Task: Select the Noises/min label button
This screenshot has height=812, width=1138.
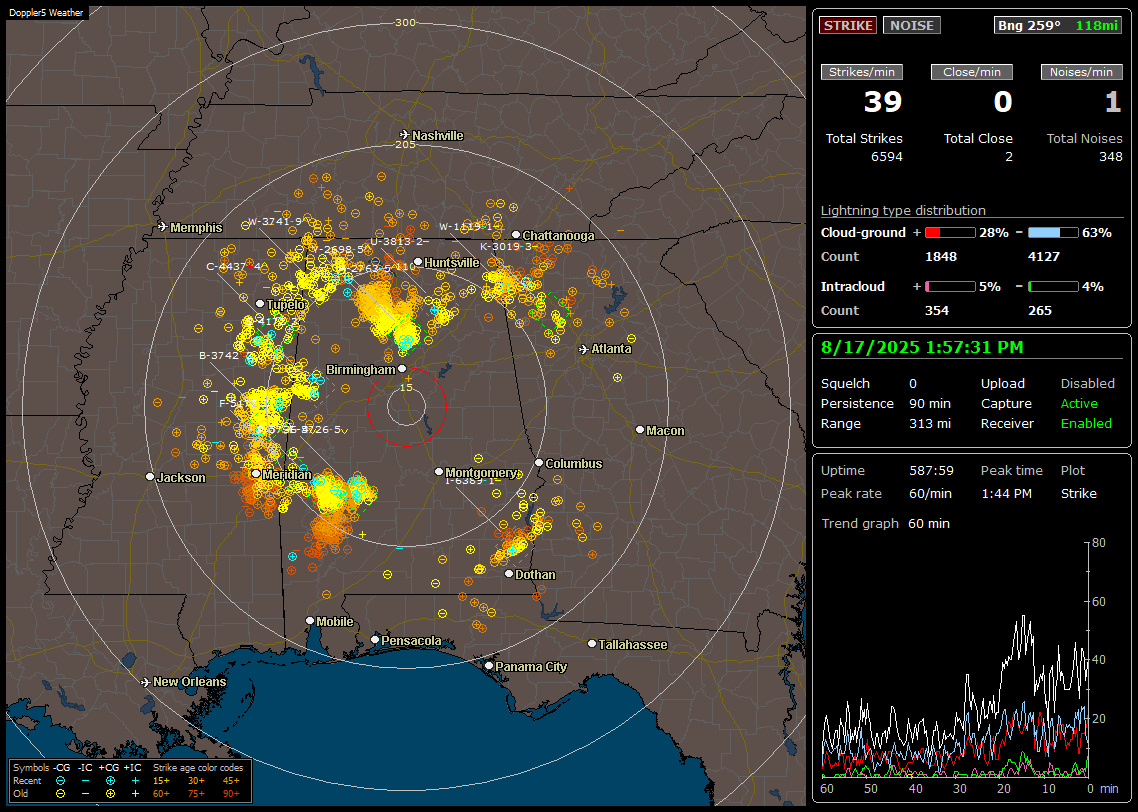Action: (x=1081, y=72)
